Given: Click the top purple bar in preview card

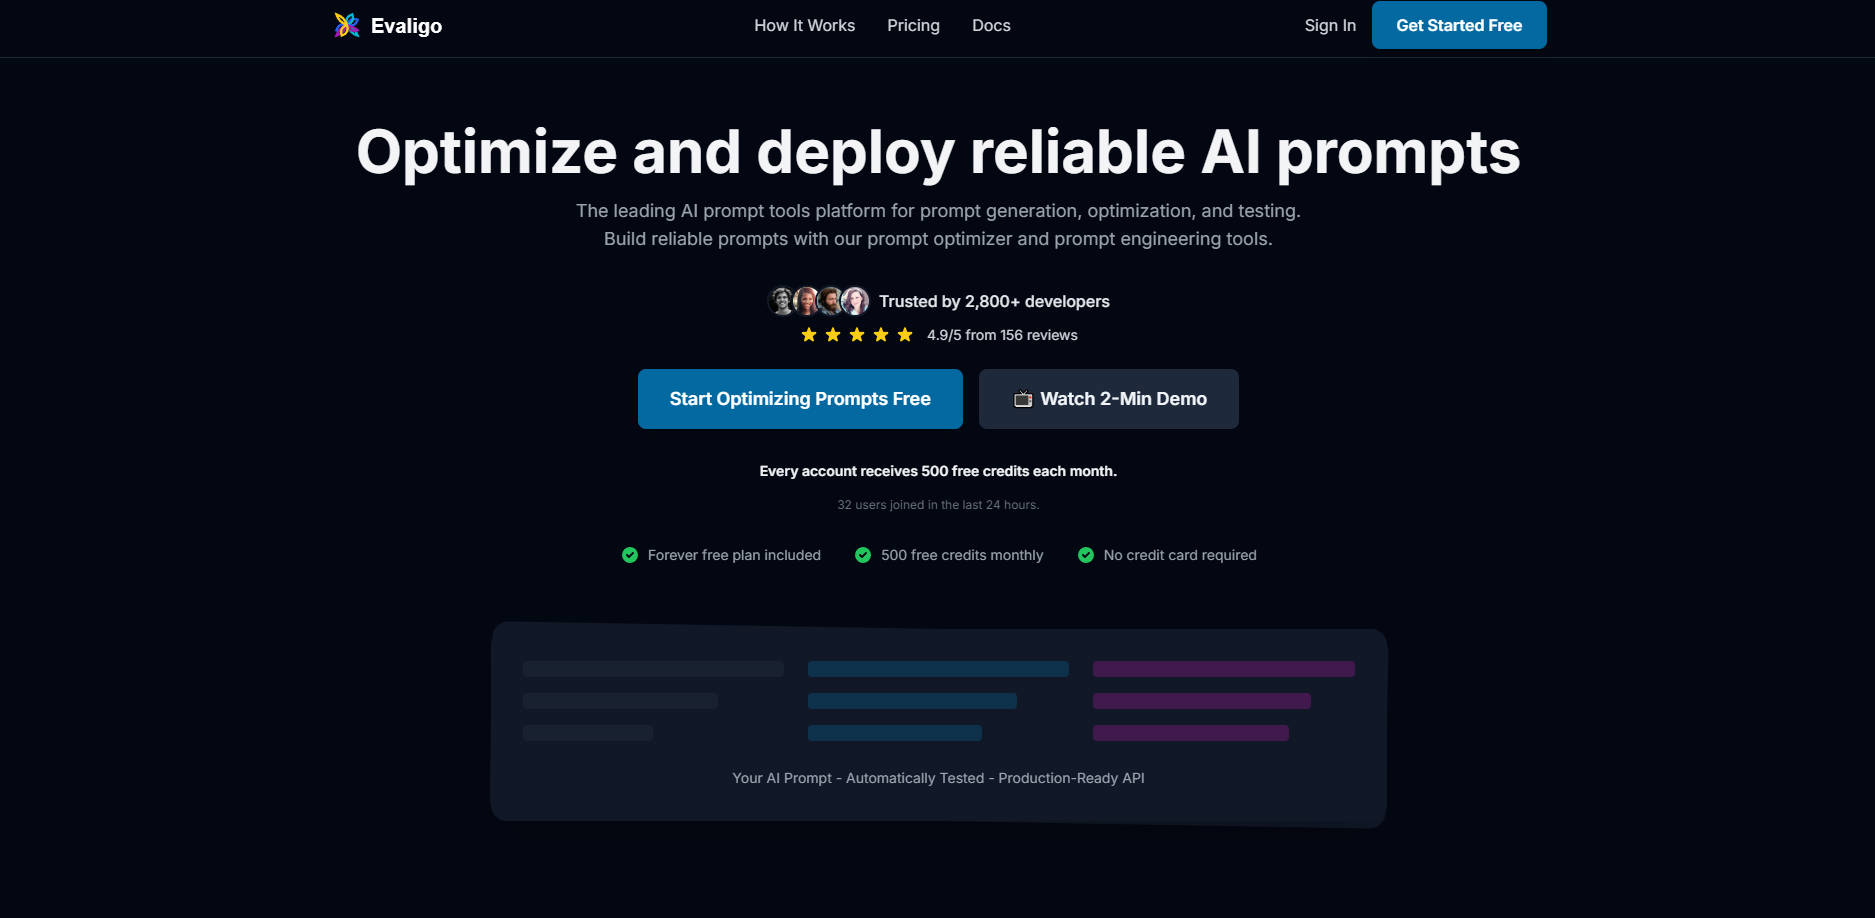Looking at the screenshot, I should coord(1223,669).
